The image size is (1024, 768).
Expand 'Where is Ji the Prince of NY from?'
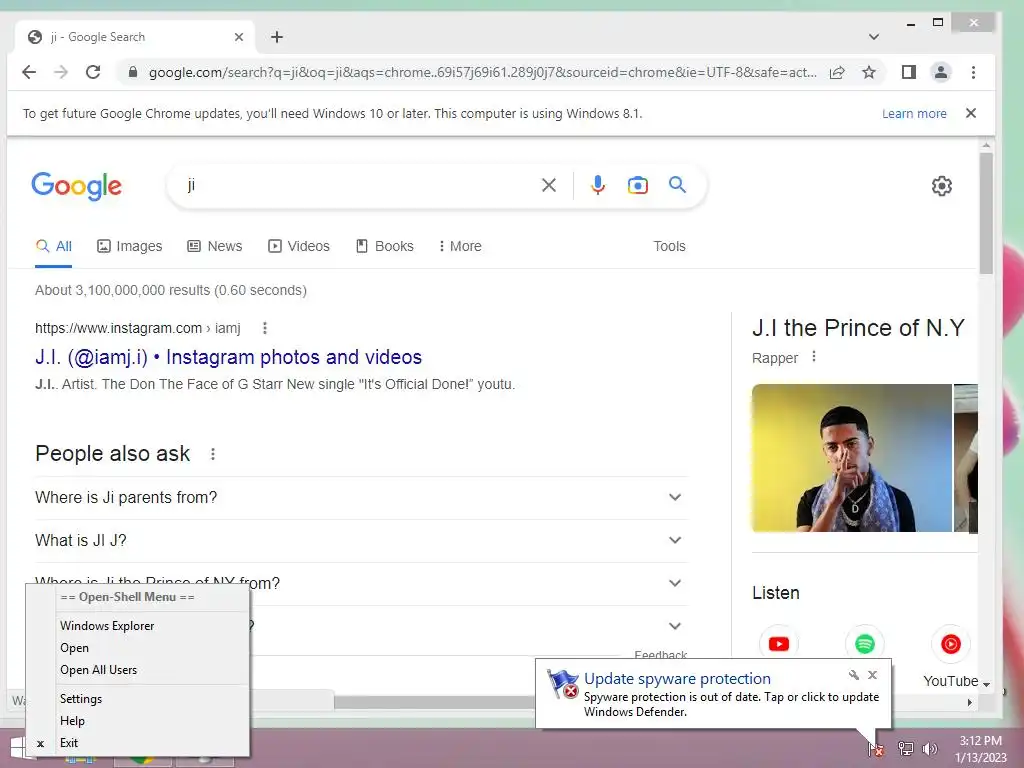361,583
